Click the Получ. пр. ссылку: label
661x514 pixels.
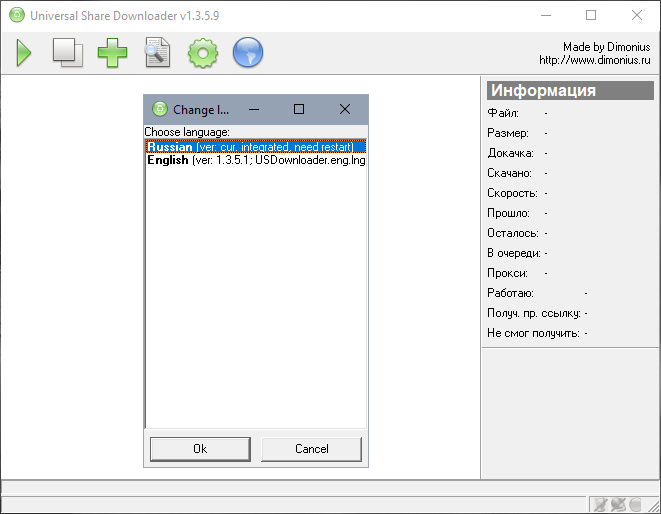click(x=534, y=313)
